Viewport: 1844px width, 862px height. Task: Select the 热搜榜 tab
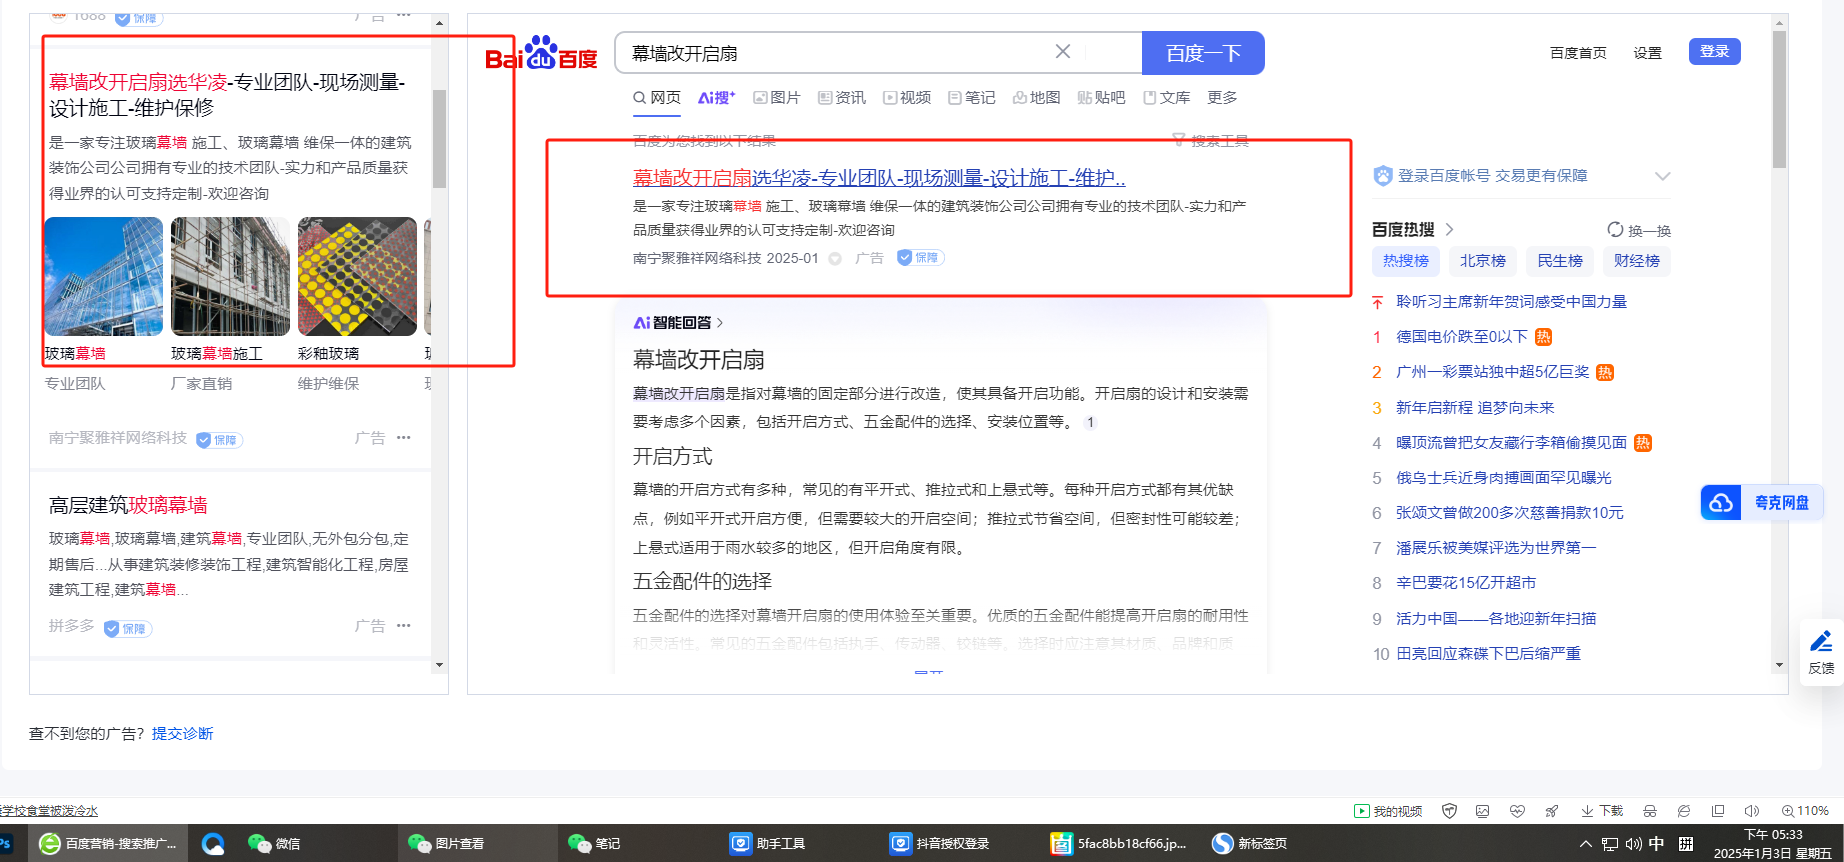1406,261
